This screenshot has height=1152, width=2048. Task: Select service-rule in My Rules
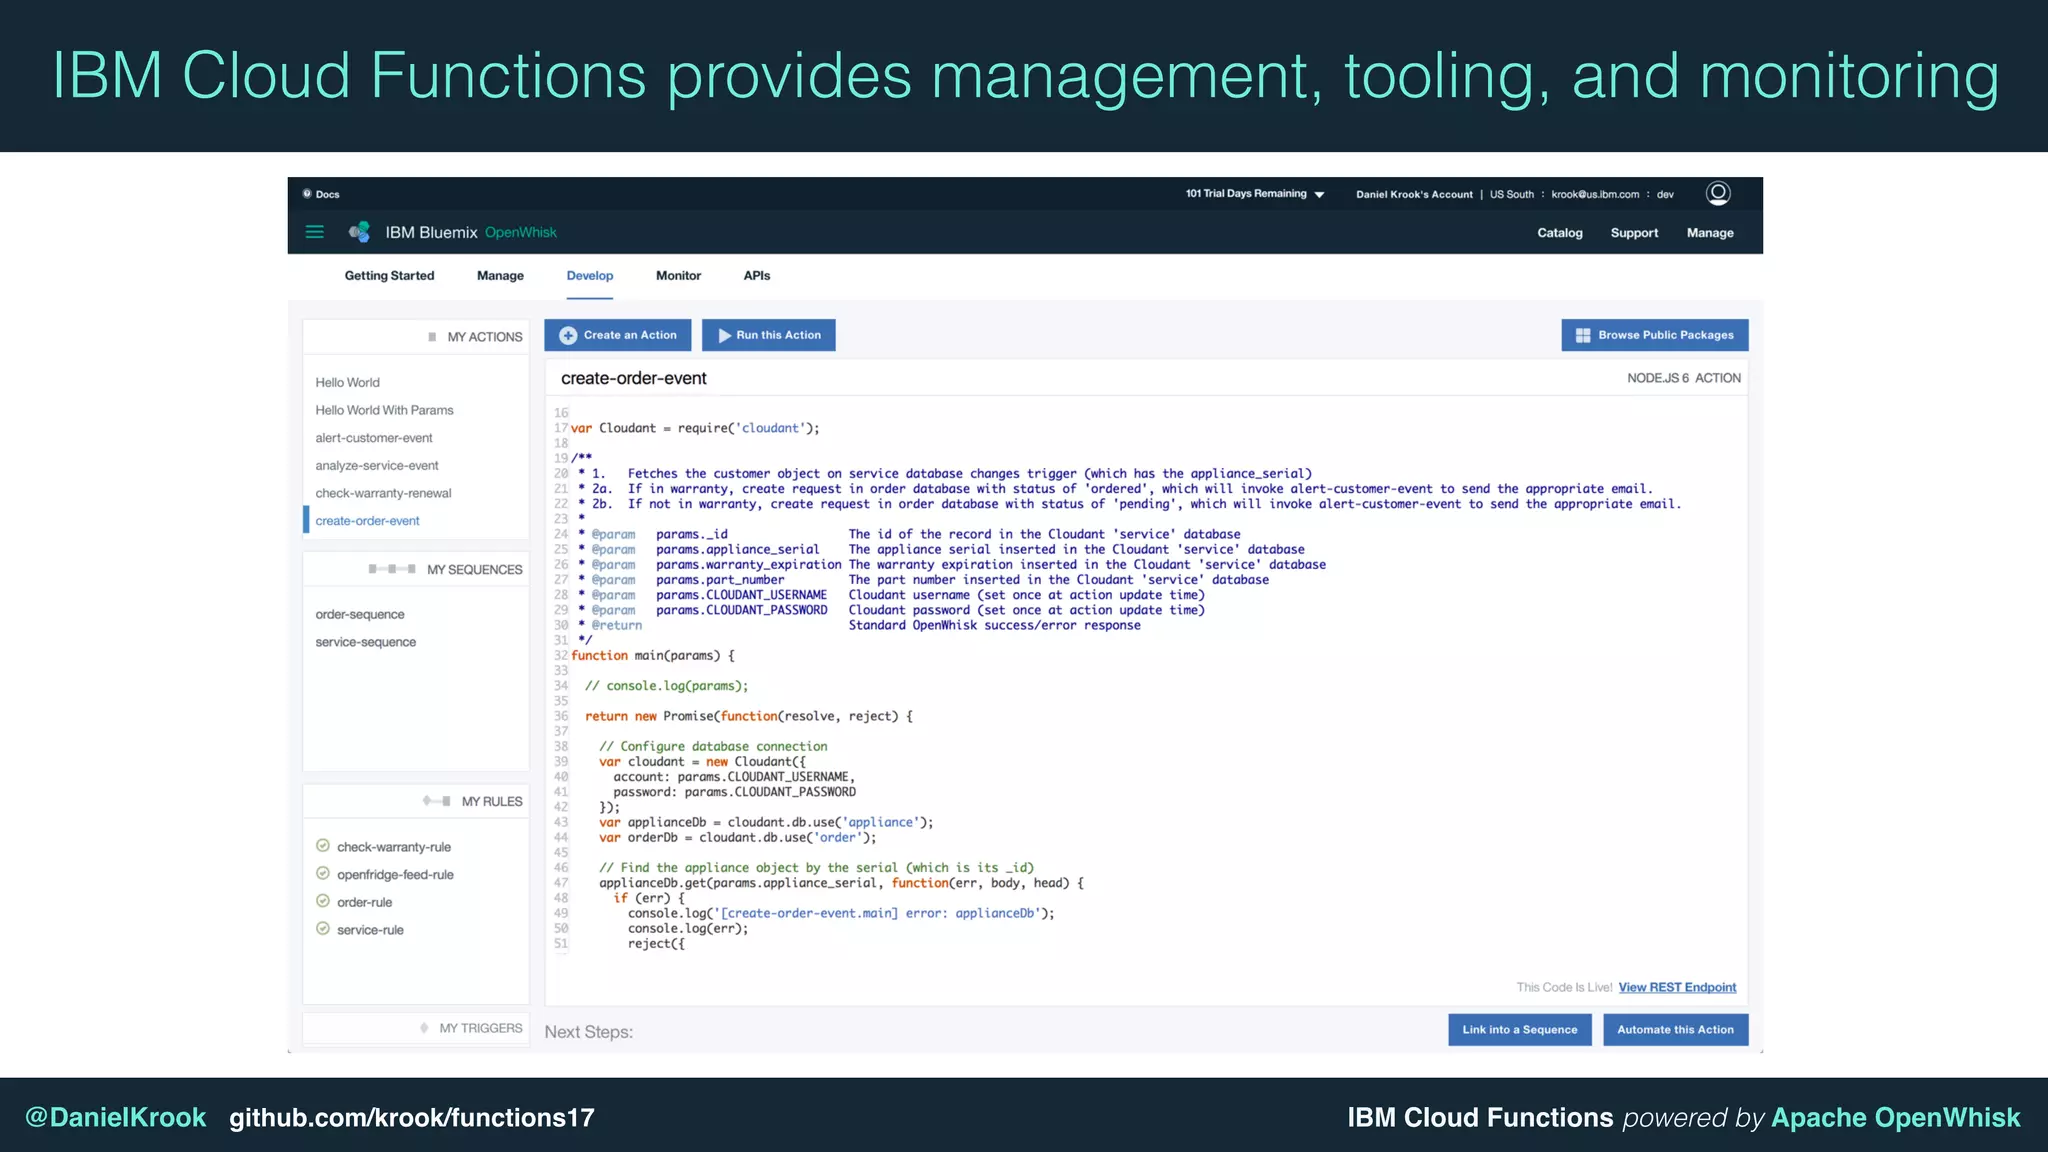coord(370,930)
